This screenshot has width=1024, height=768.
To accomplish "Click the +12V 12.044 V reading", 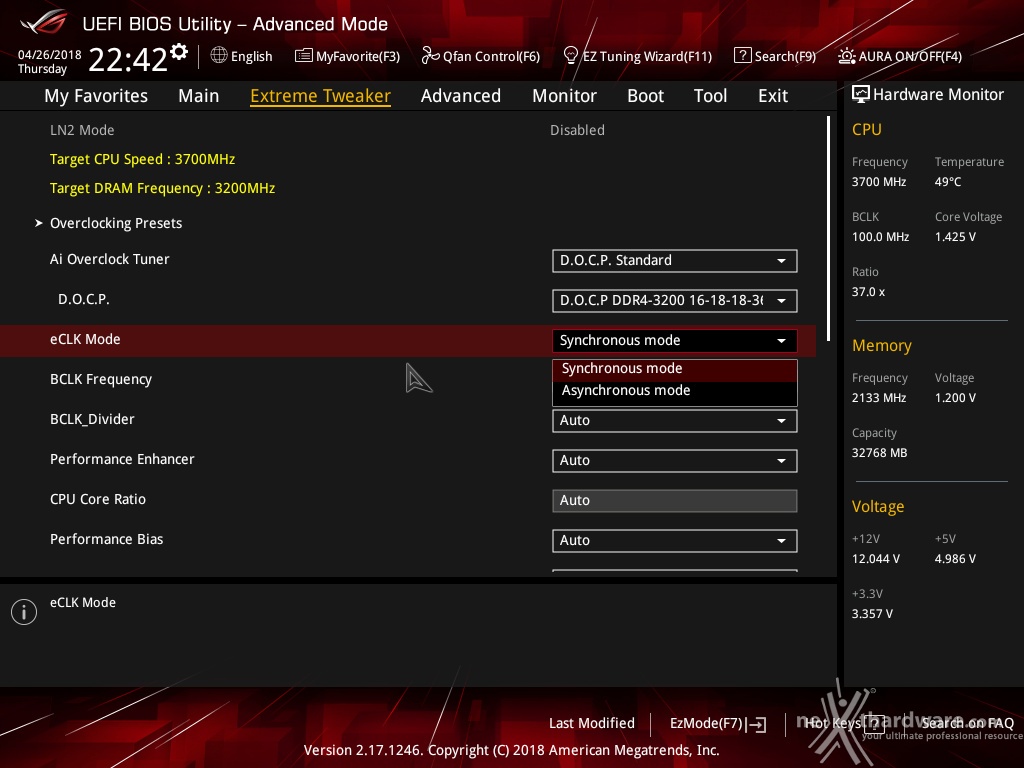I will pyautogui.click(x=876, y=559).
